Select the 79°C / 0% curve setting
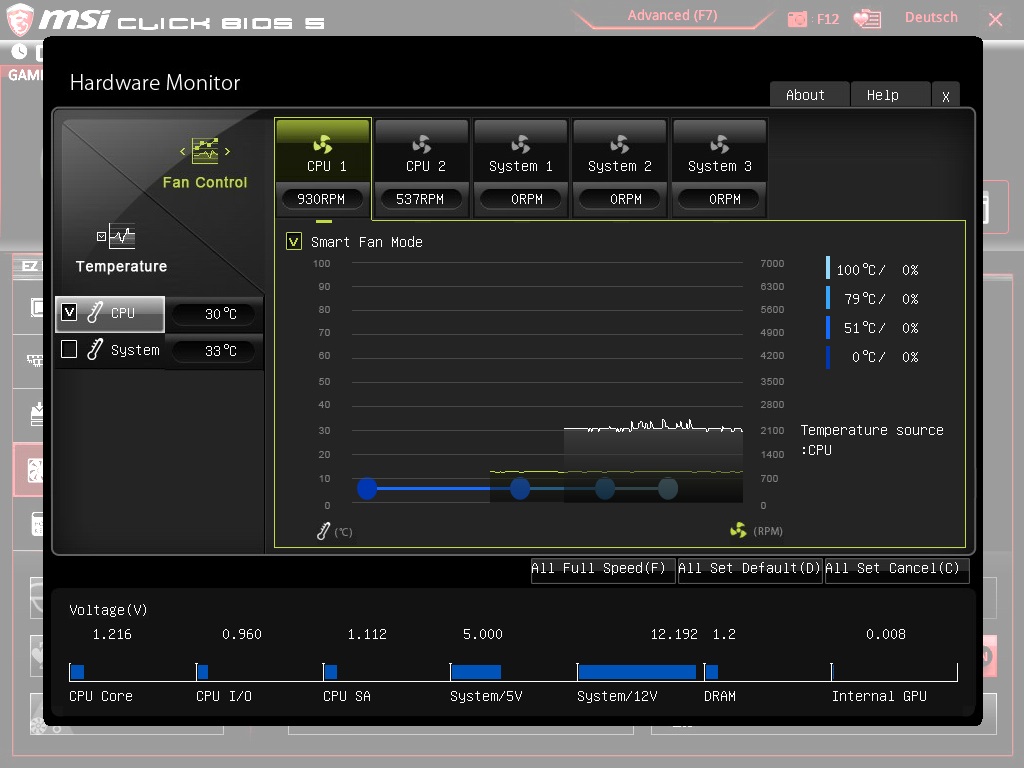The width and height of the screenshot is (1024, 768). [x=873, y=299]
